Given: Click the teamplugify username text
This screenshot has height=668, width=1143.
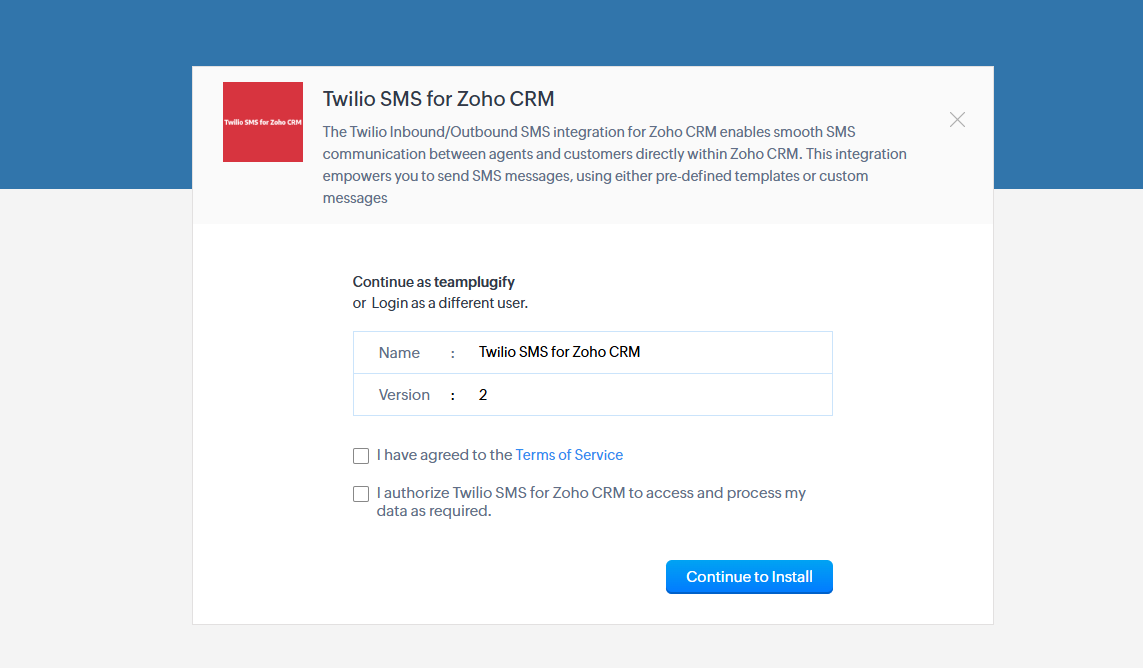Looking at the screenshot, I should [x=474, y=282].
